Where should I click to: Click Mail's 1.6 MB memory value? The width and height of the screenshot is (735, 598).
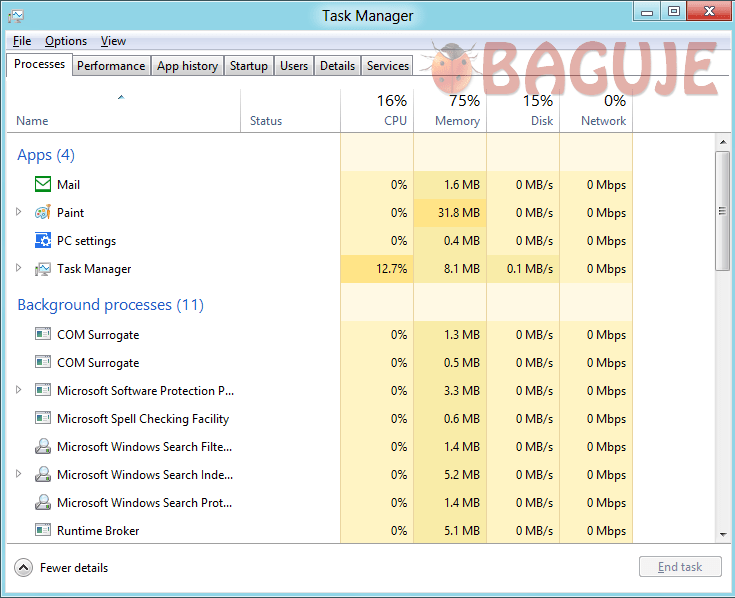tap(462, 185)
